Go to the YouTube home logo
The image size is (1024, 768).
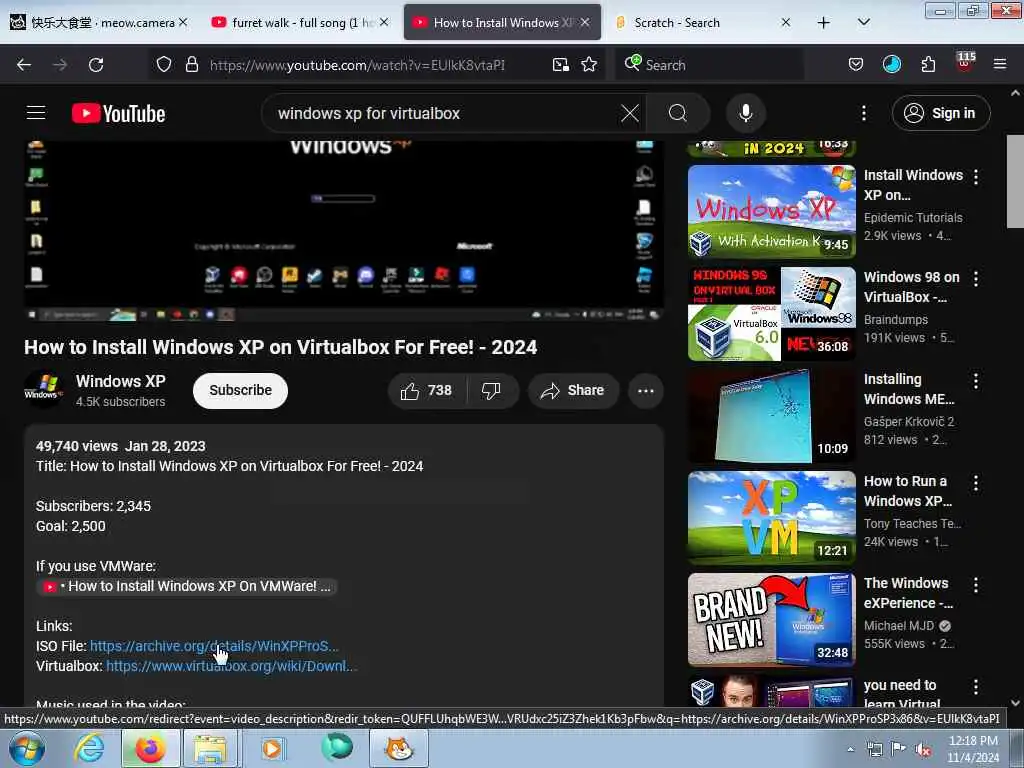pyautogui.click(x=118, y=114)
